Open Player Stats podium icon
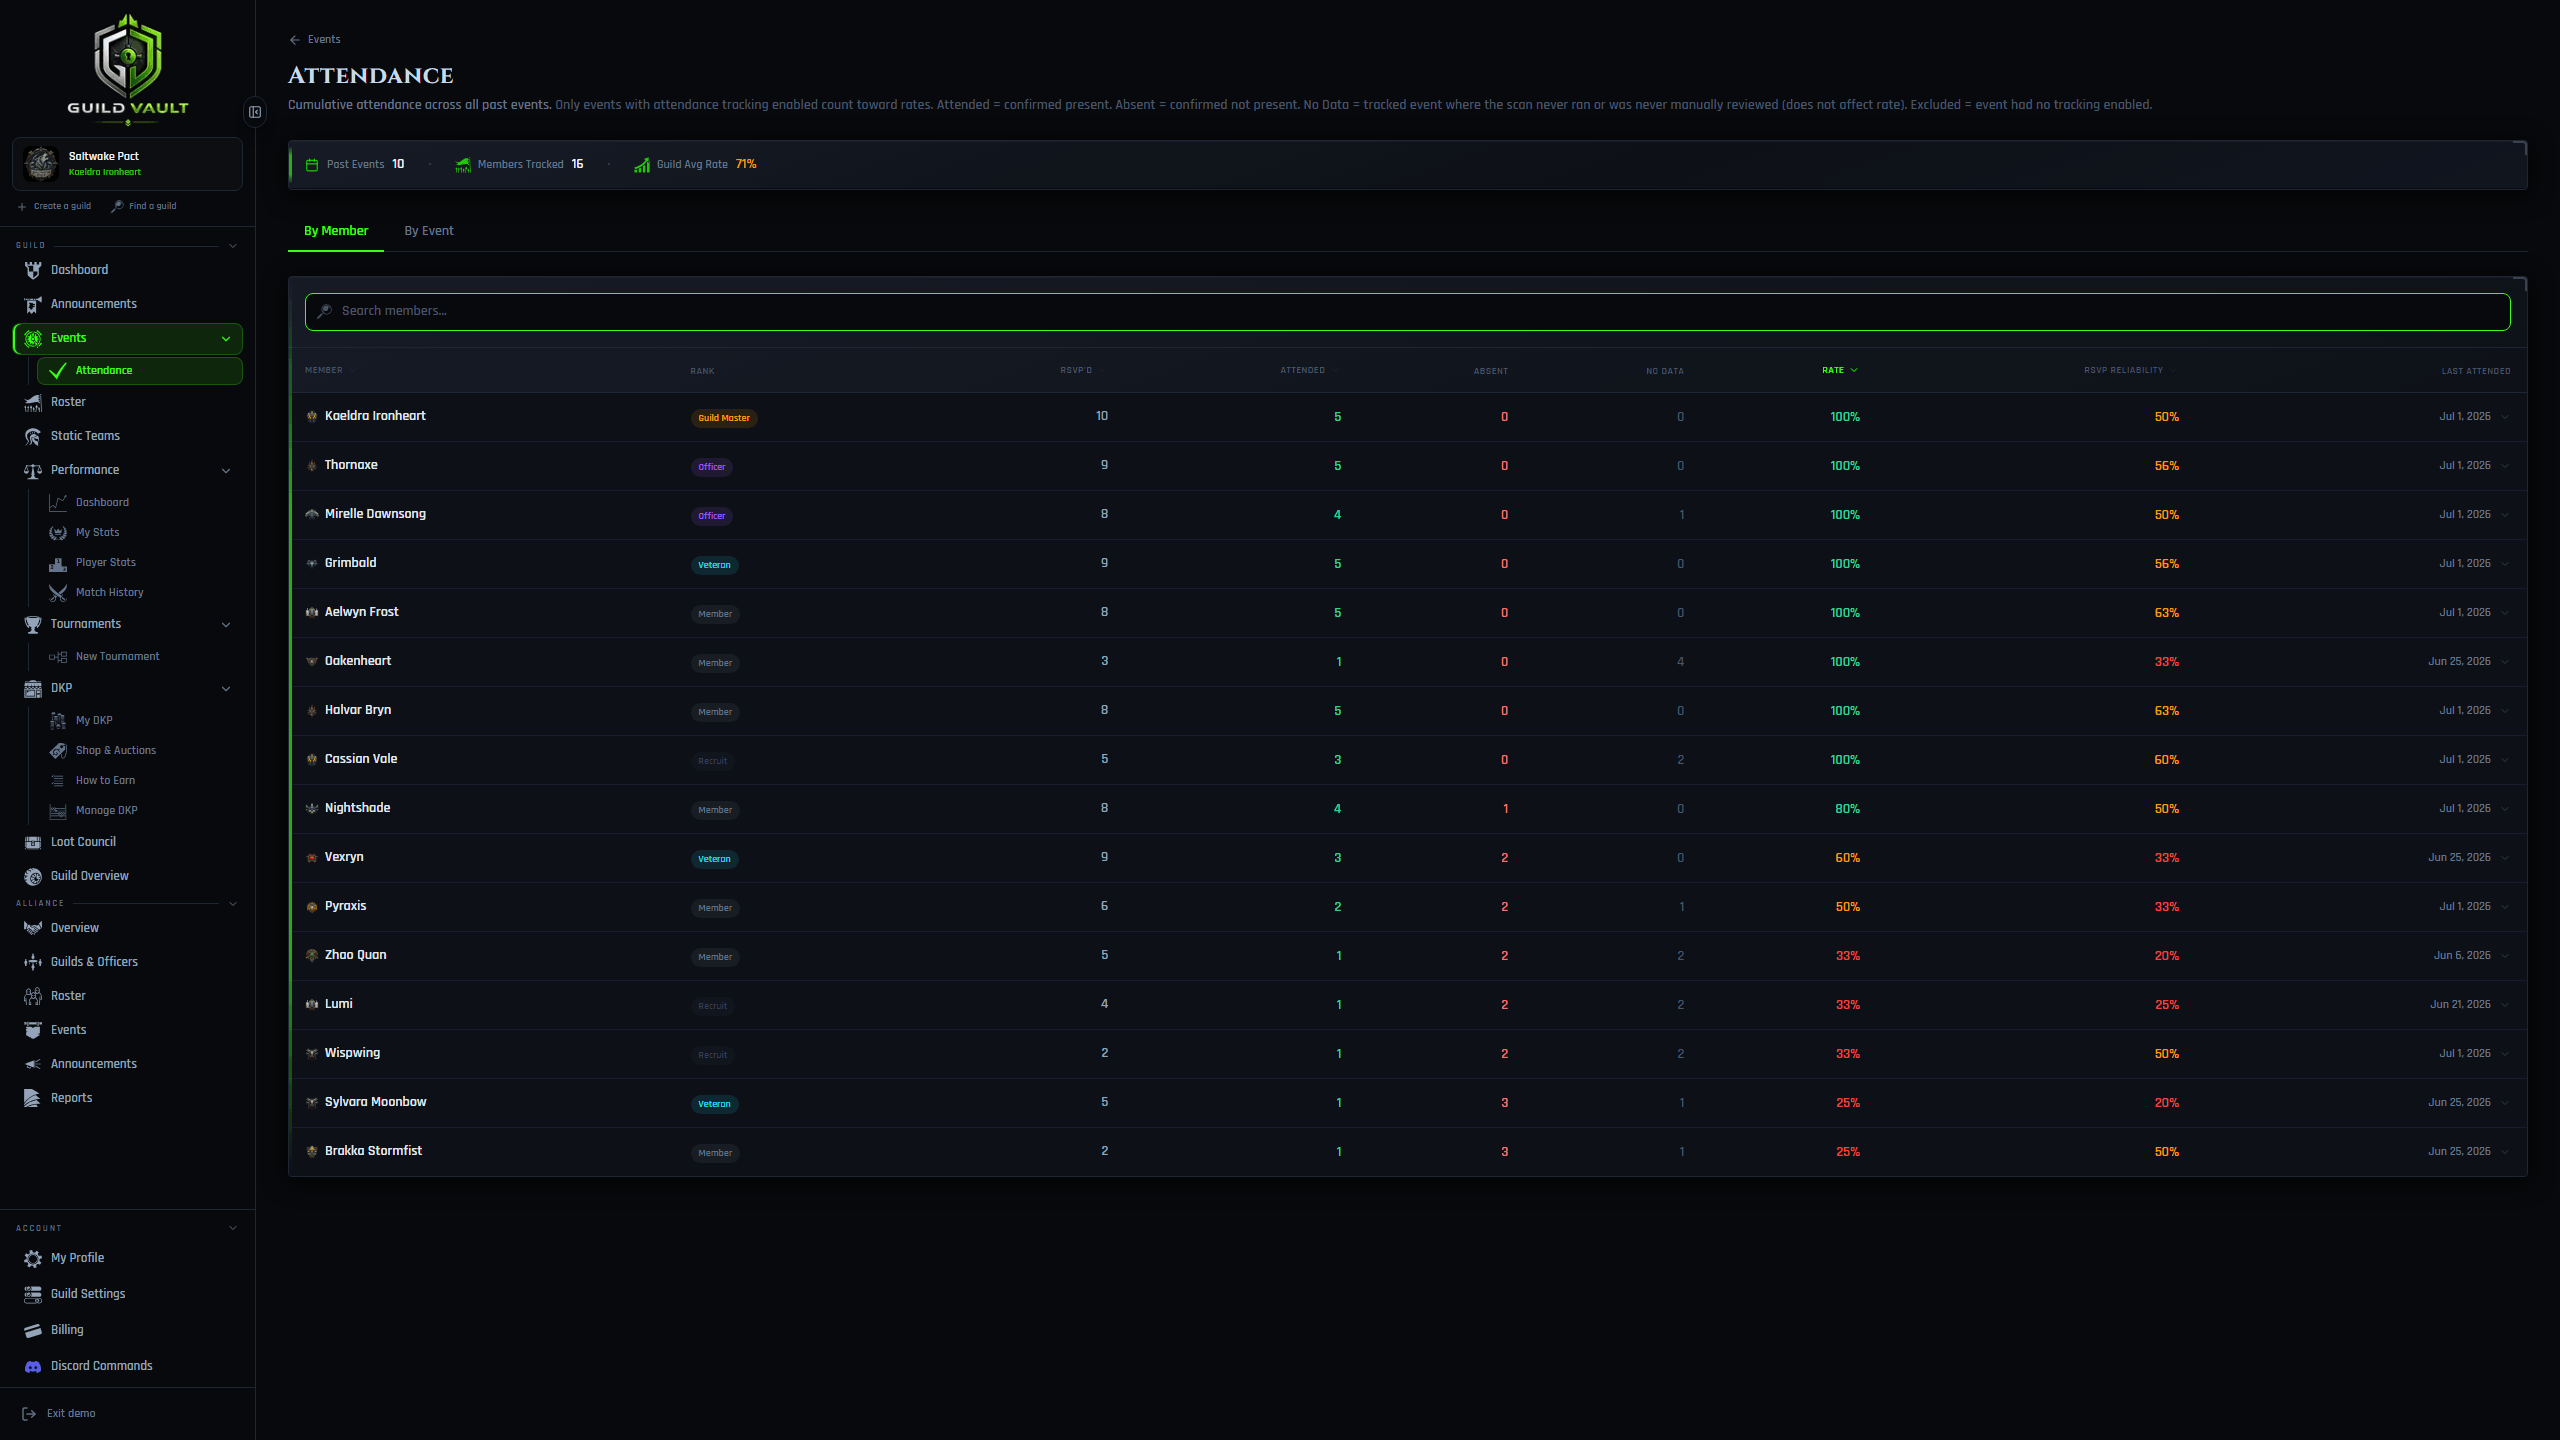 tap(58, 563)
